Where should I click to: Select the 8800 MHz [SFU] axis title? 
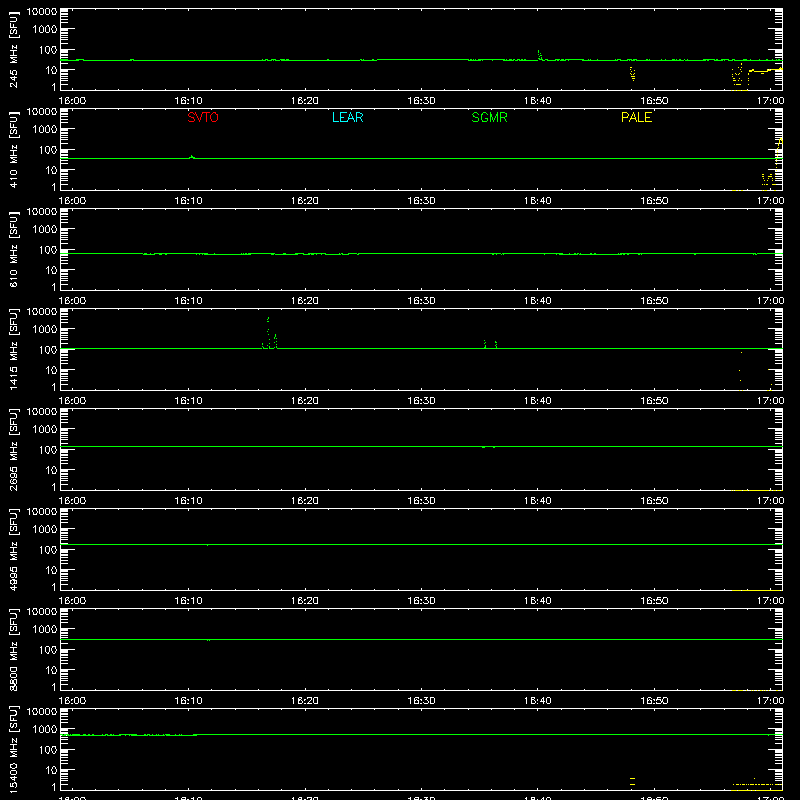click(x=13, y=649)
